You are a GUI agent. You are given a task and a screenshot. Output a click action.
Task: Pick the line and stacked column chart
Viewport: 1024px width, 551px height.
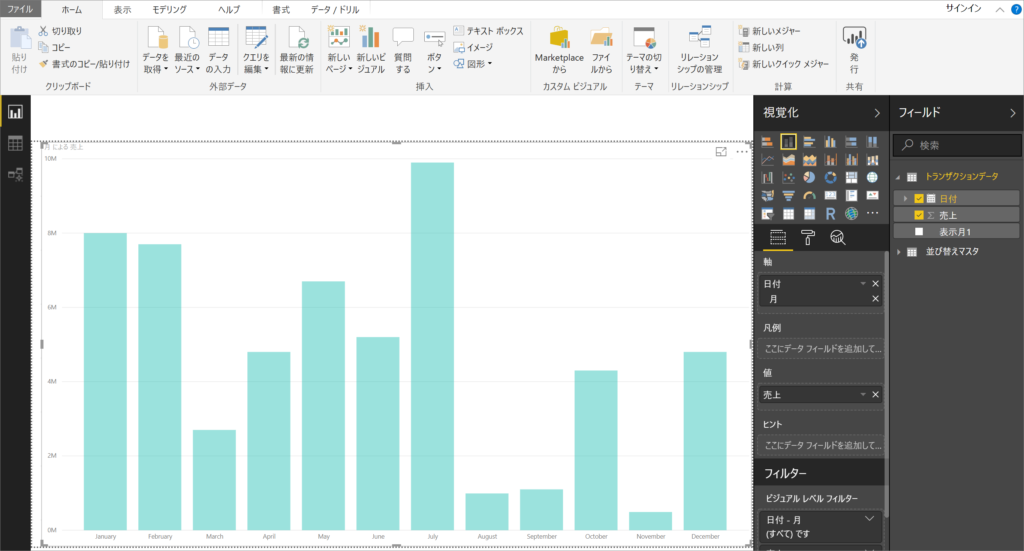830,160
